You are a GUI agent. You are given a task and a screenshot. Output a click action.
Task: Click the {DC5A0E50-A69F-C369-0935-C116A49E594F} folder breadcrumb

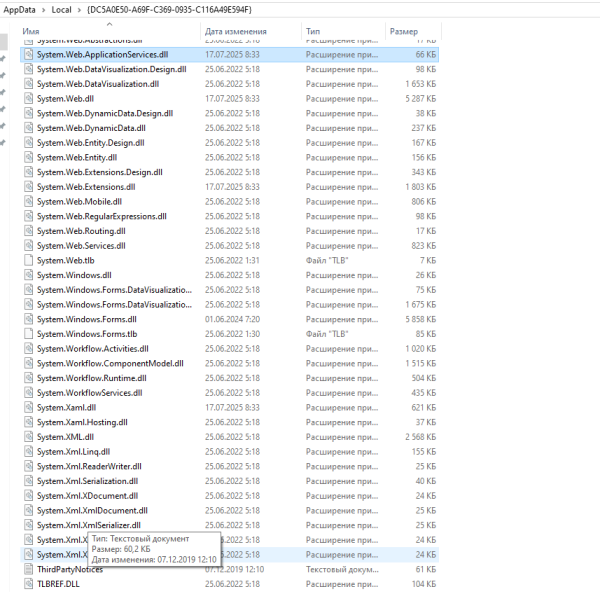pyautogui.click(x=169, y=10)
